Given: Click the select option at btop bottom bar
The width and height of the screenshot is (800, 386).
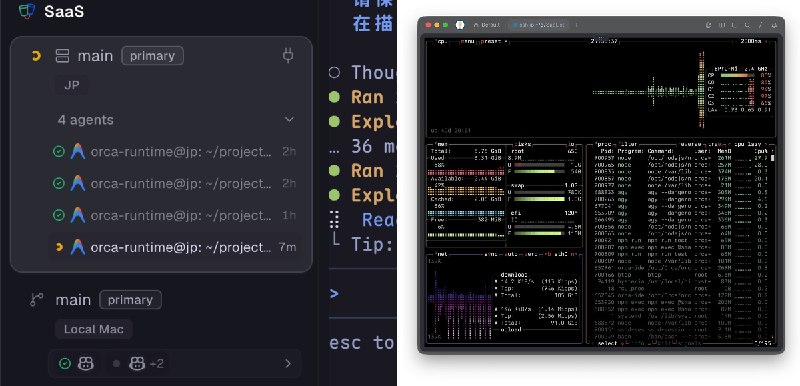Looking at the screenshot, I should pos(607,344).
